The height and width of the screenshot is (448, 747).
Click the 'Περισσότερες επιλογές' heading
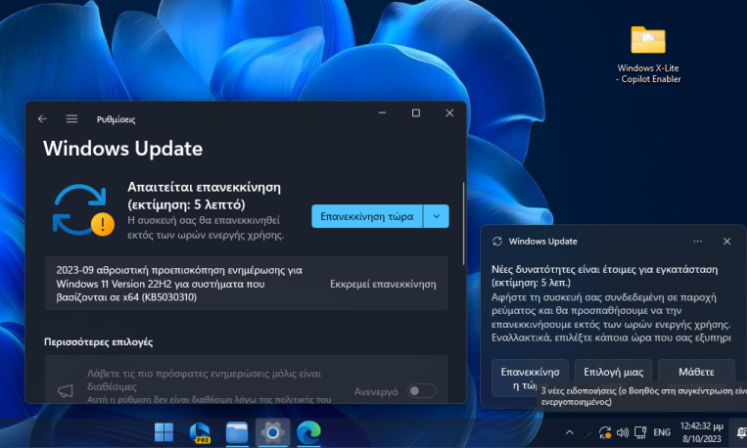[99, 342]
